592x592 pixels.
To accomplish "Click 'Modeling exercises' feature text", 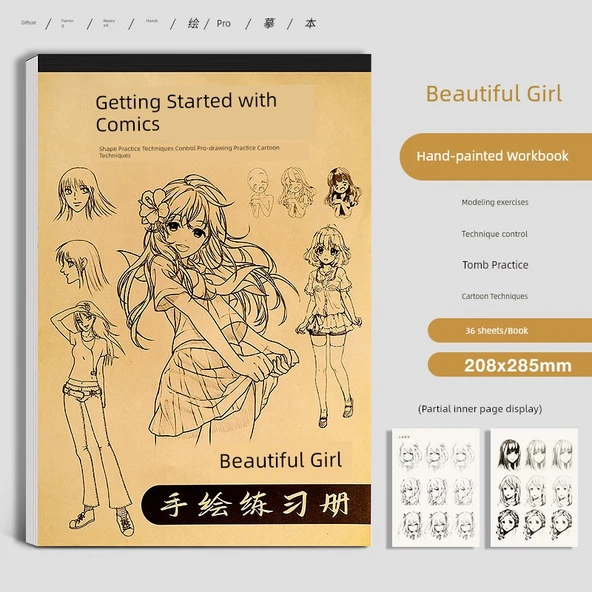I will pyautogui.click(x=495, y=202).
